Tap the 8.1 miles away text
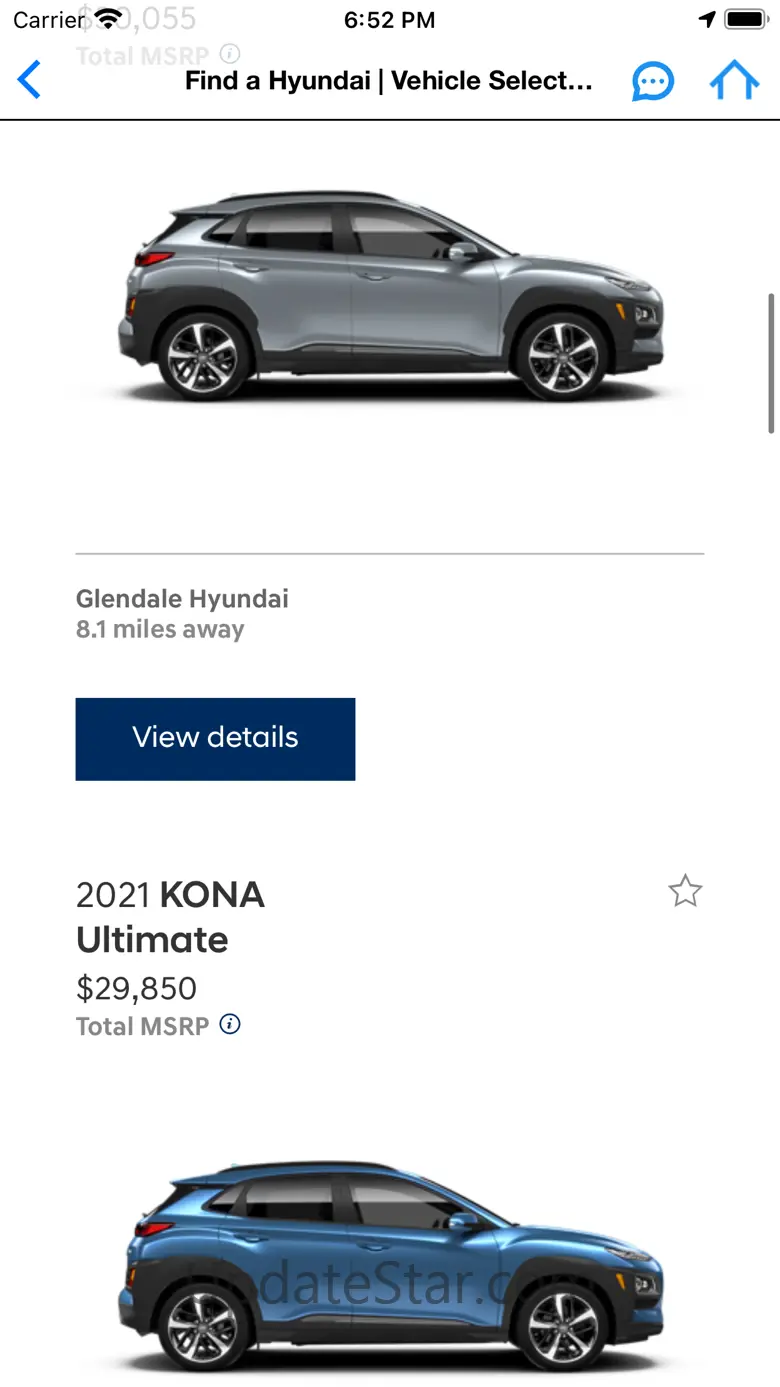This screenshot has height=1387, width=780. (160, 630)
